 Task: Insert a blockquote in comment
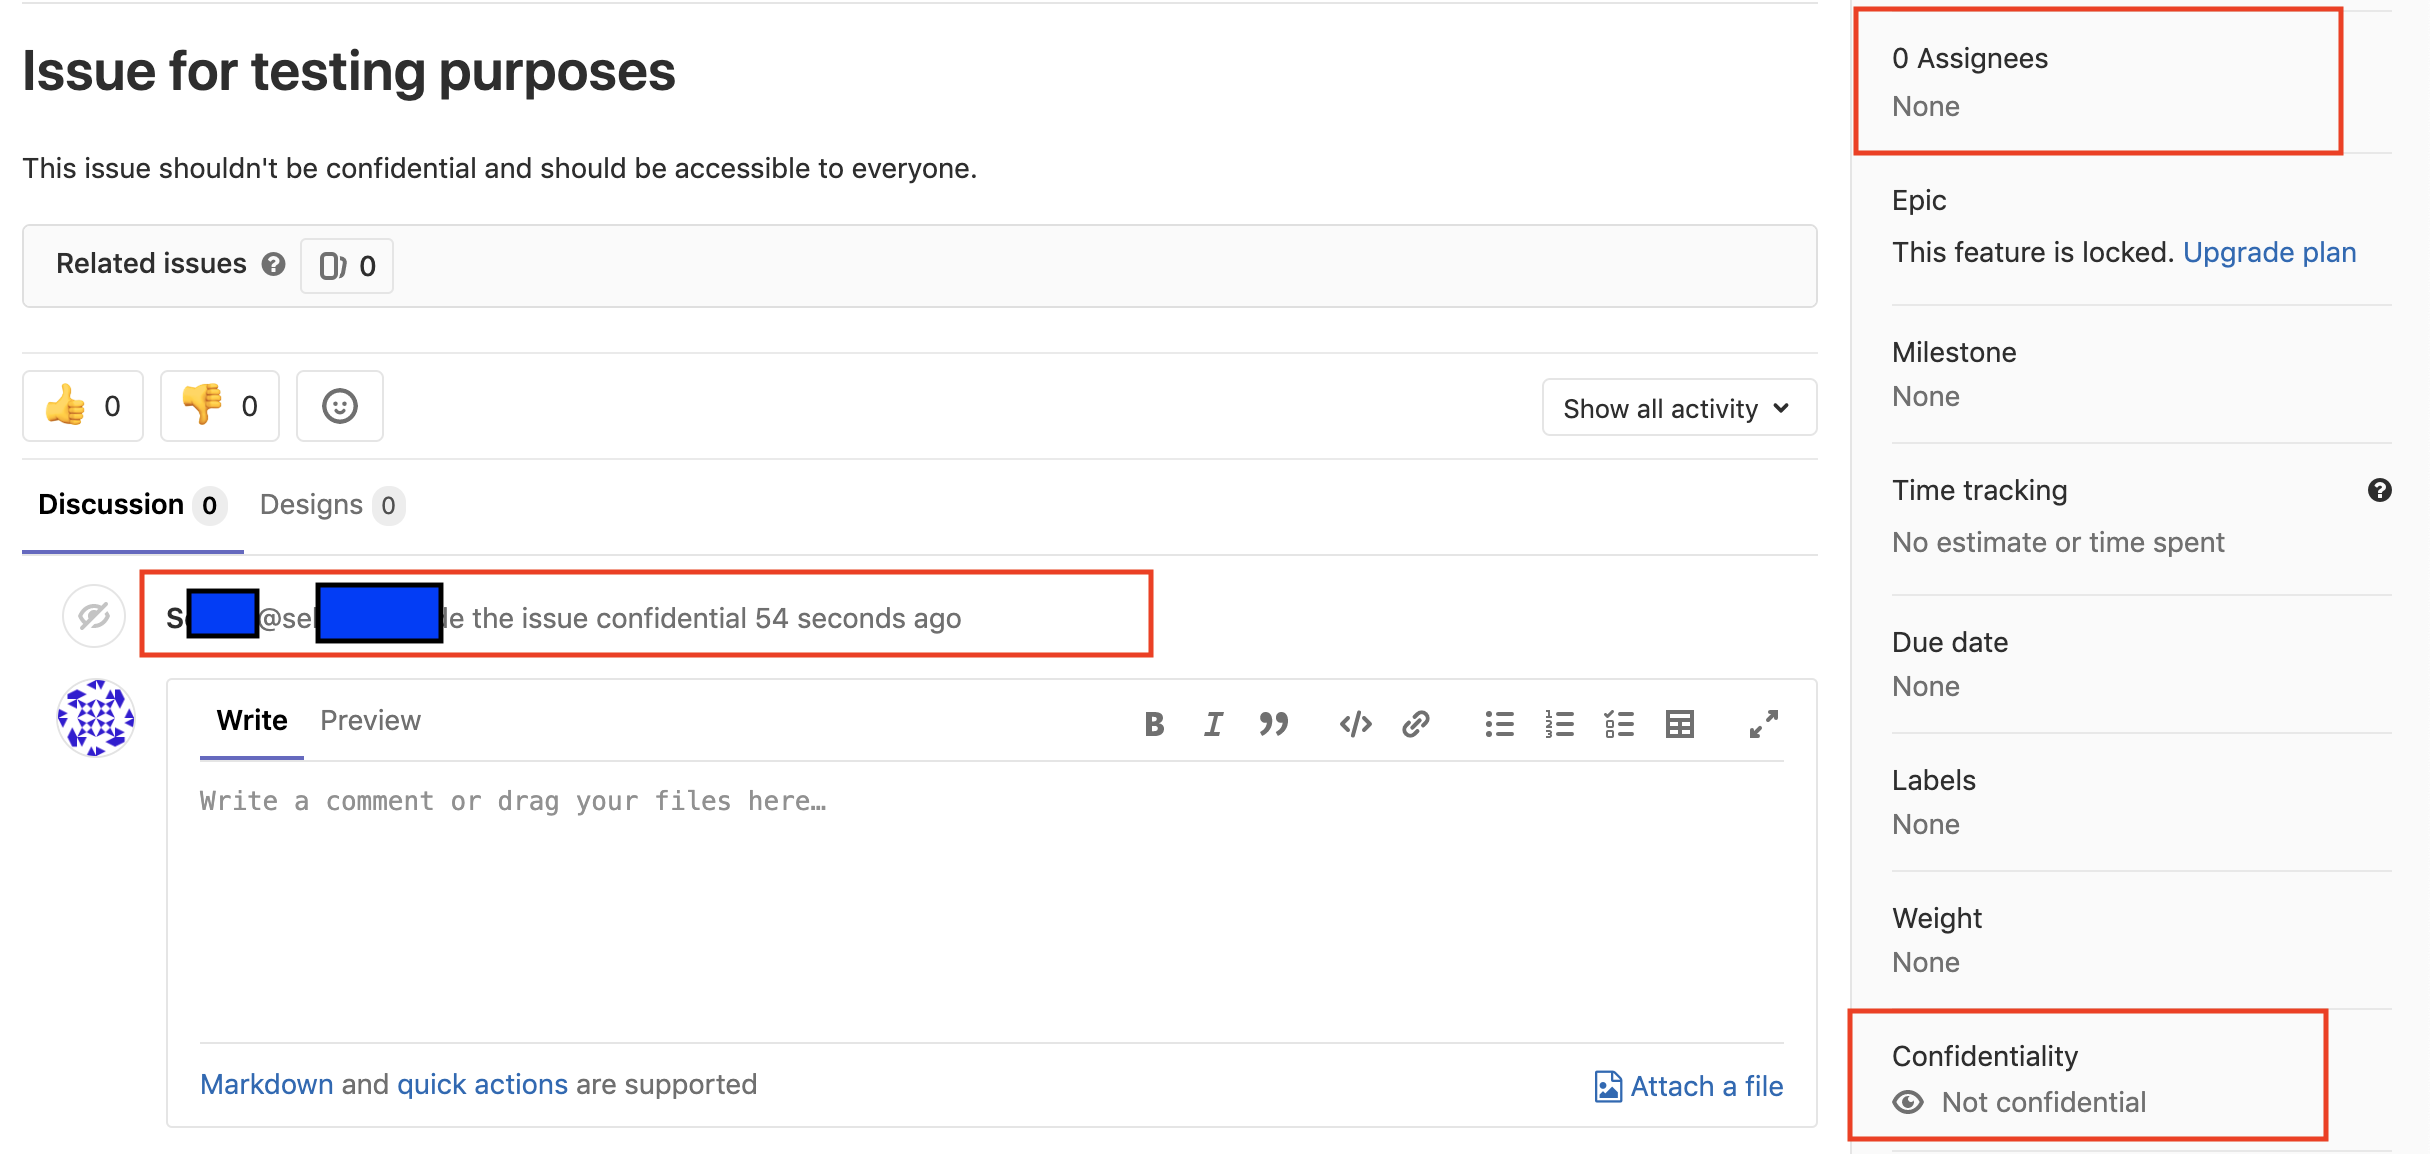[x=1273, y=724]
